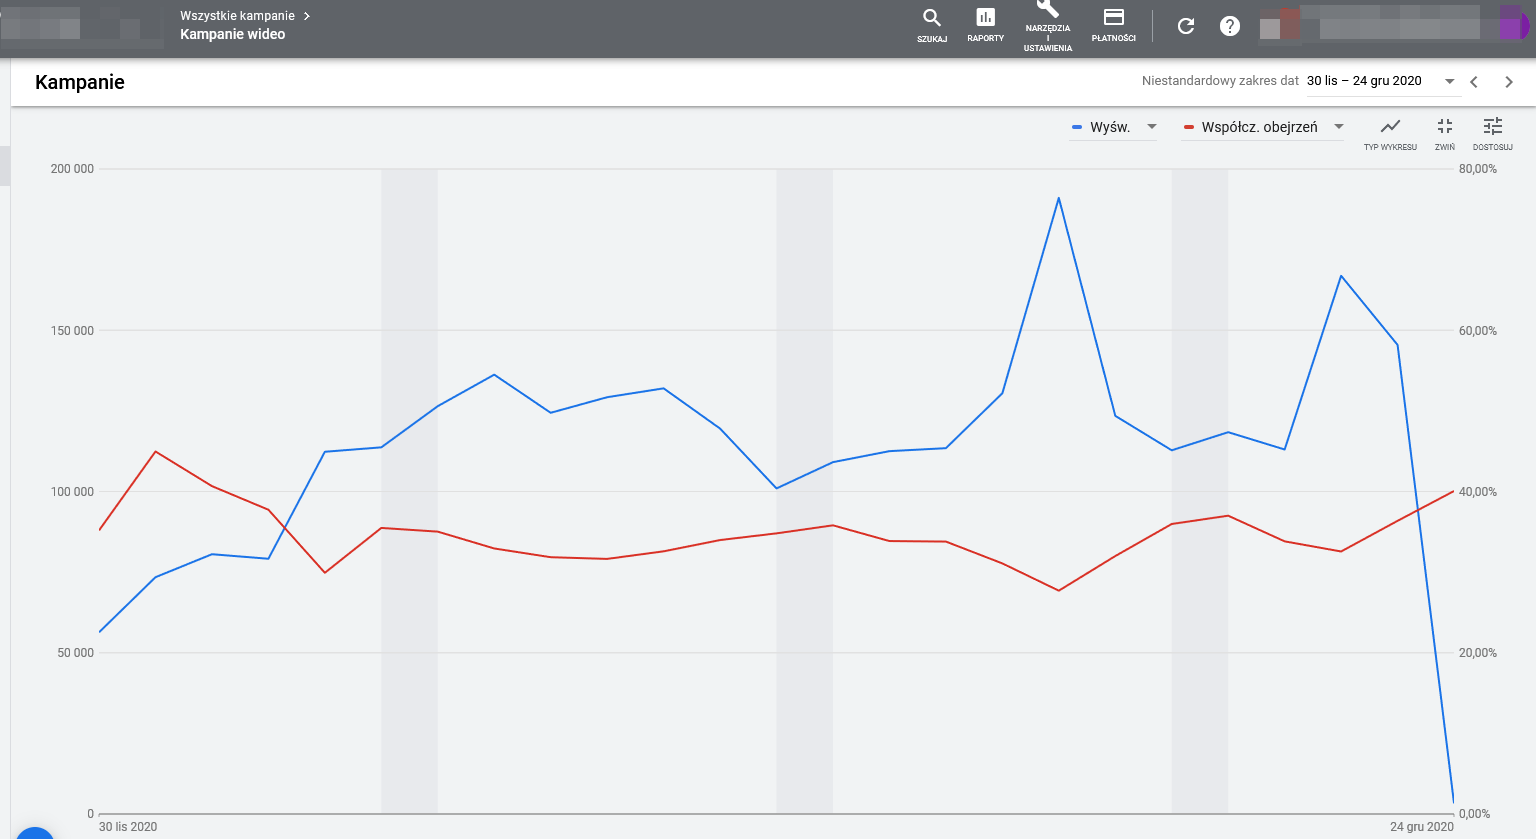
Task: Click the Kampanie wideo breadcrumb title
Action: pyautogui.click(x=232, y=34)
